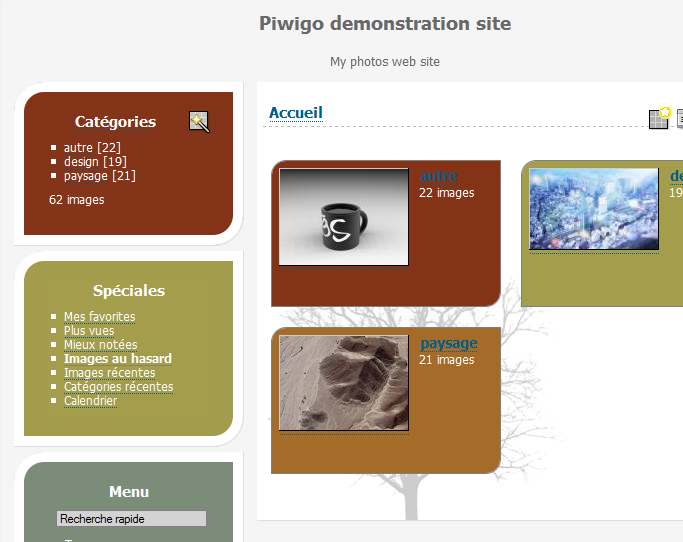Show Images au hasard

[117, 359]
